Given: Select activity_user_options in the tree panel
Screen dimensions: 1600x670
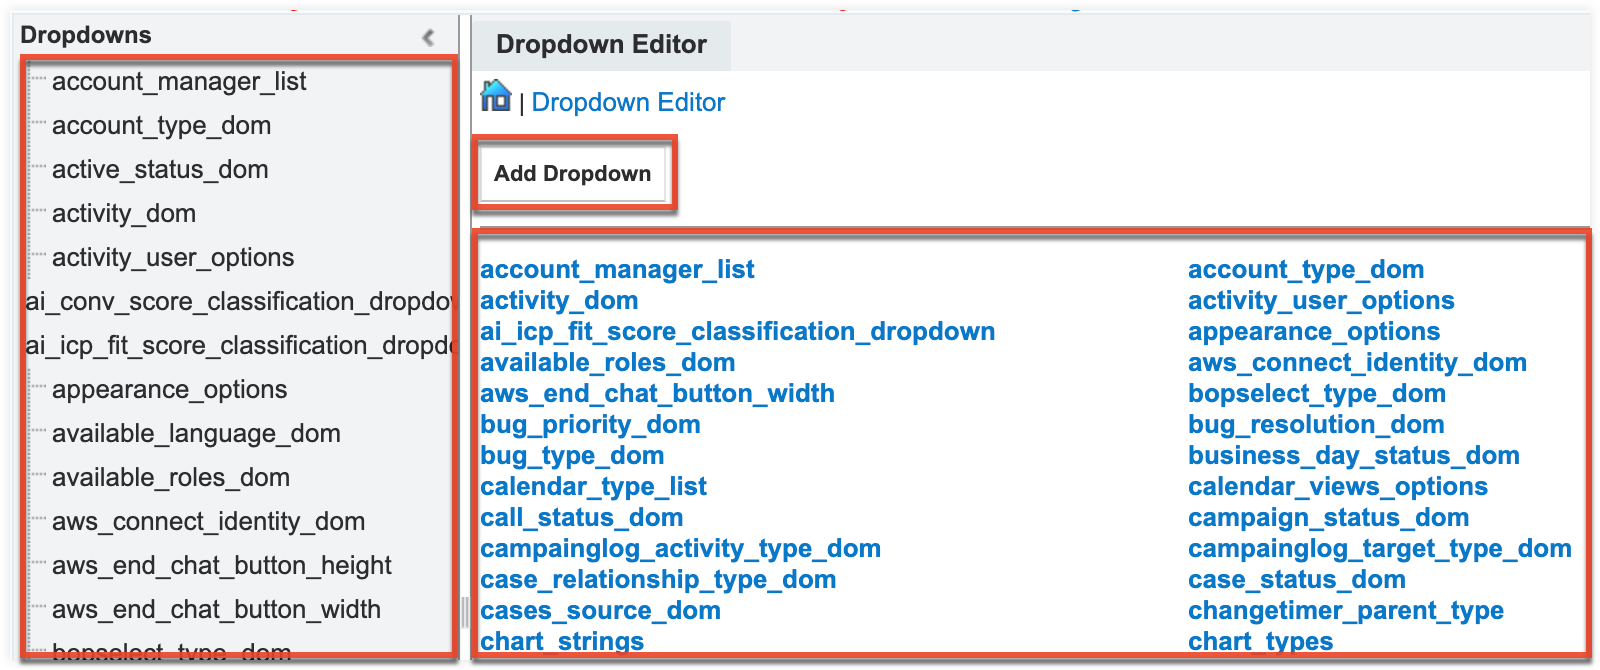Looking at the screenshot, I should 173,258.
